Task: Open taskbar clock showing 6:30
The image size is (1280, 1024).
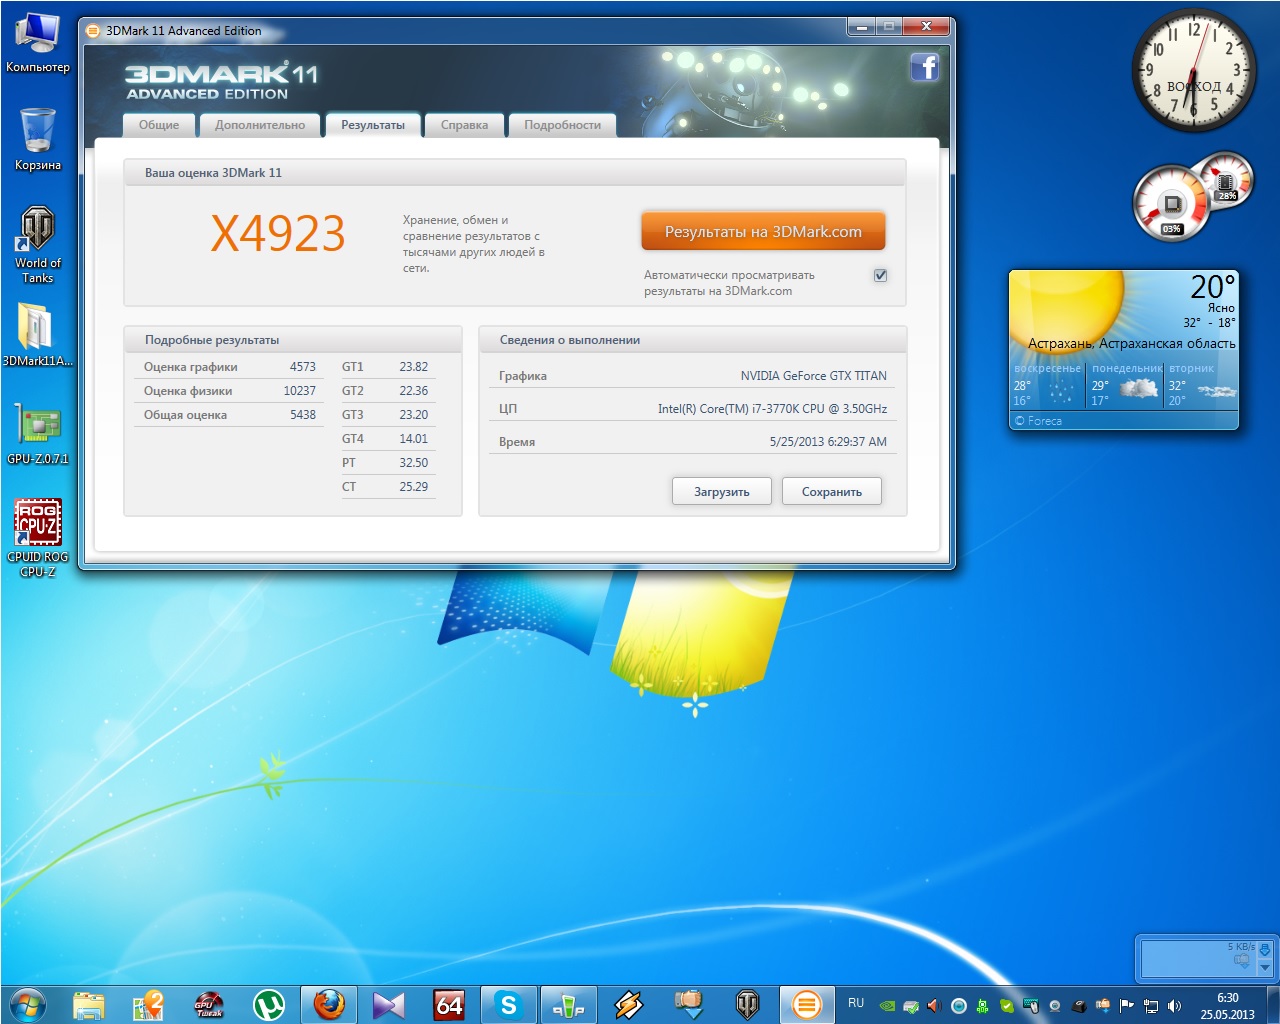Action: pyautogui.click(x=1228, y=1006)
